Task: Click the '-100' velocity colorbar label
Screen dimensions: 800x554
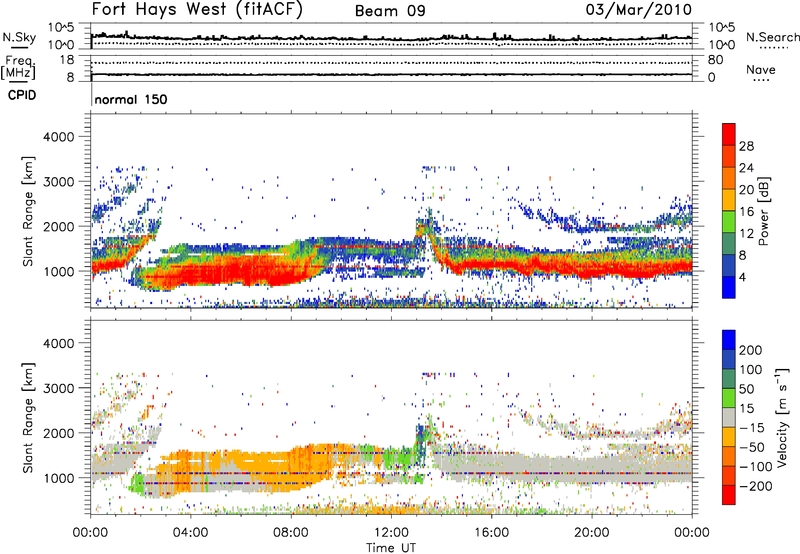Action: [x=756, y=467]
